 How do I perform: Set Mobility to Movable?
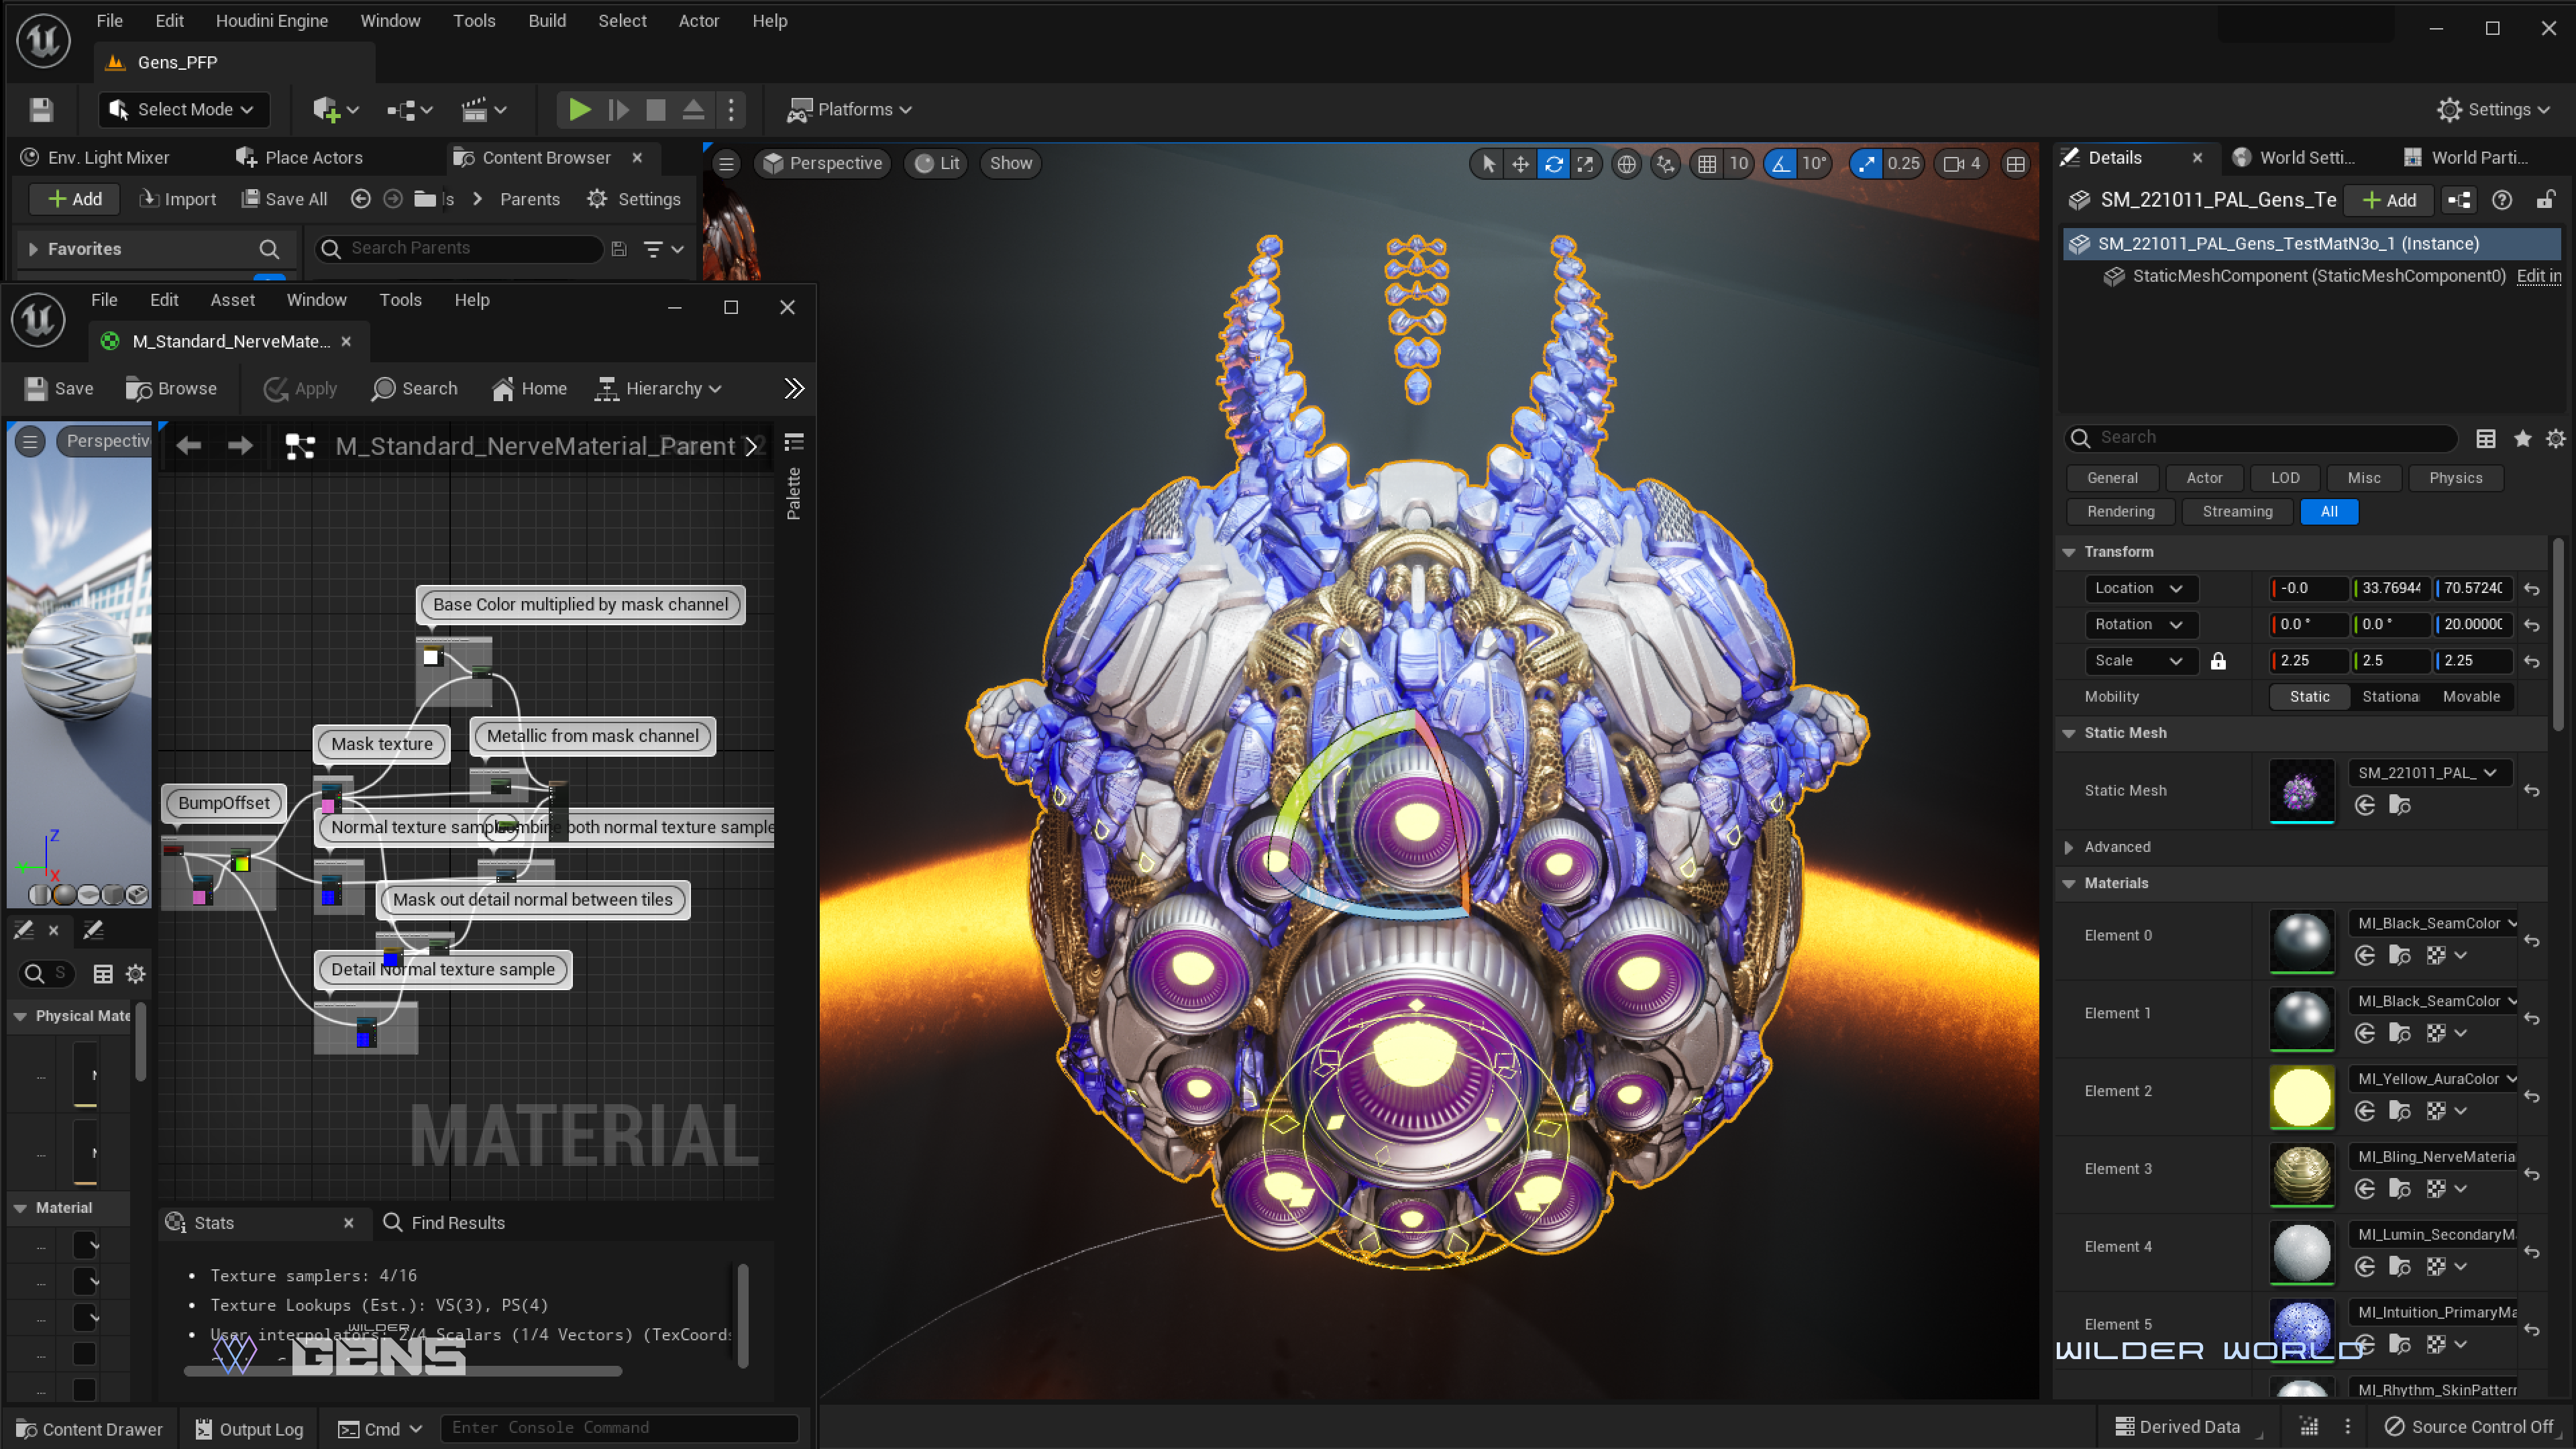(2471, 697)
